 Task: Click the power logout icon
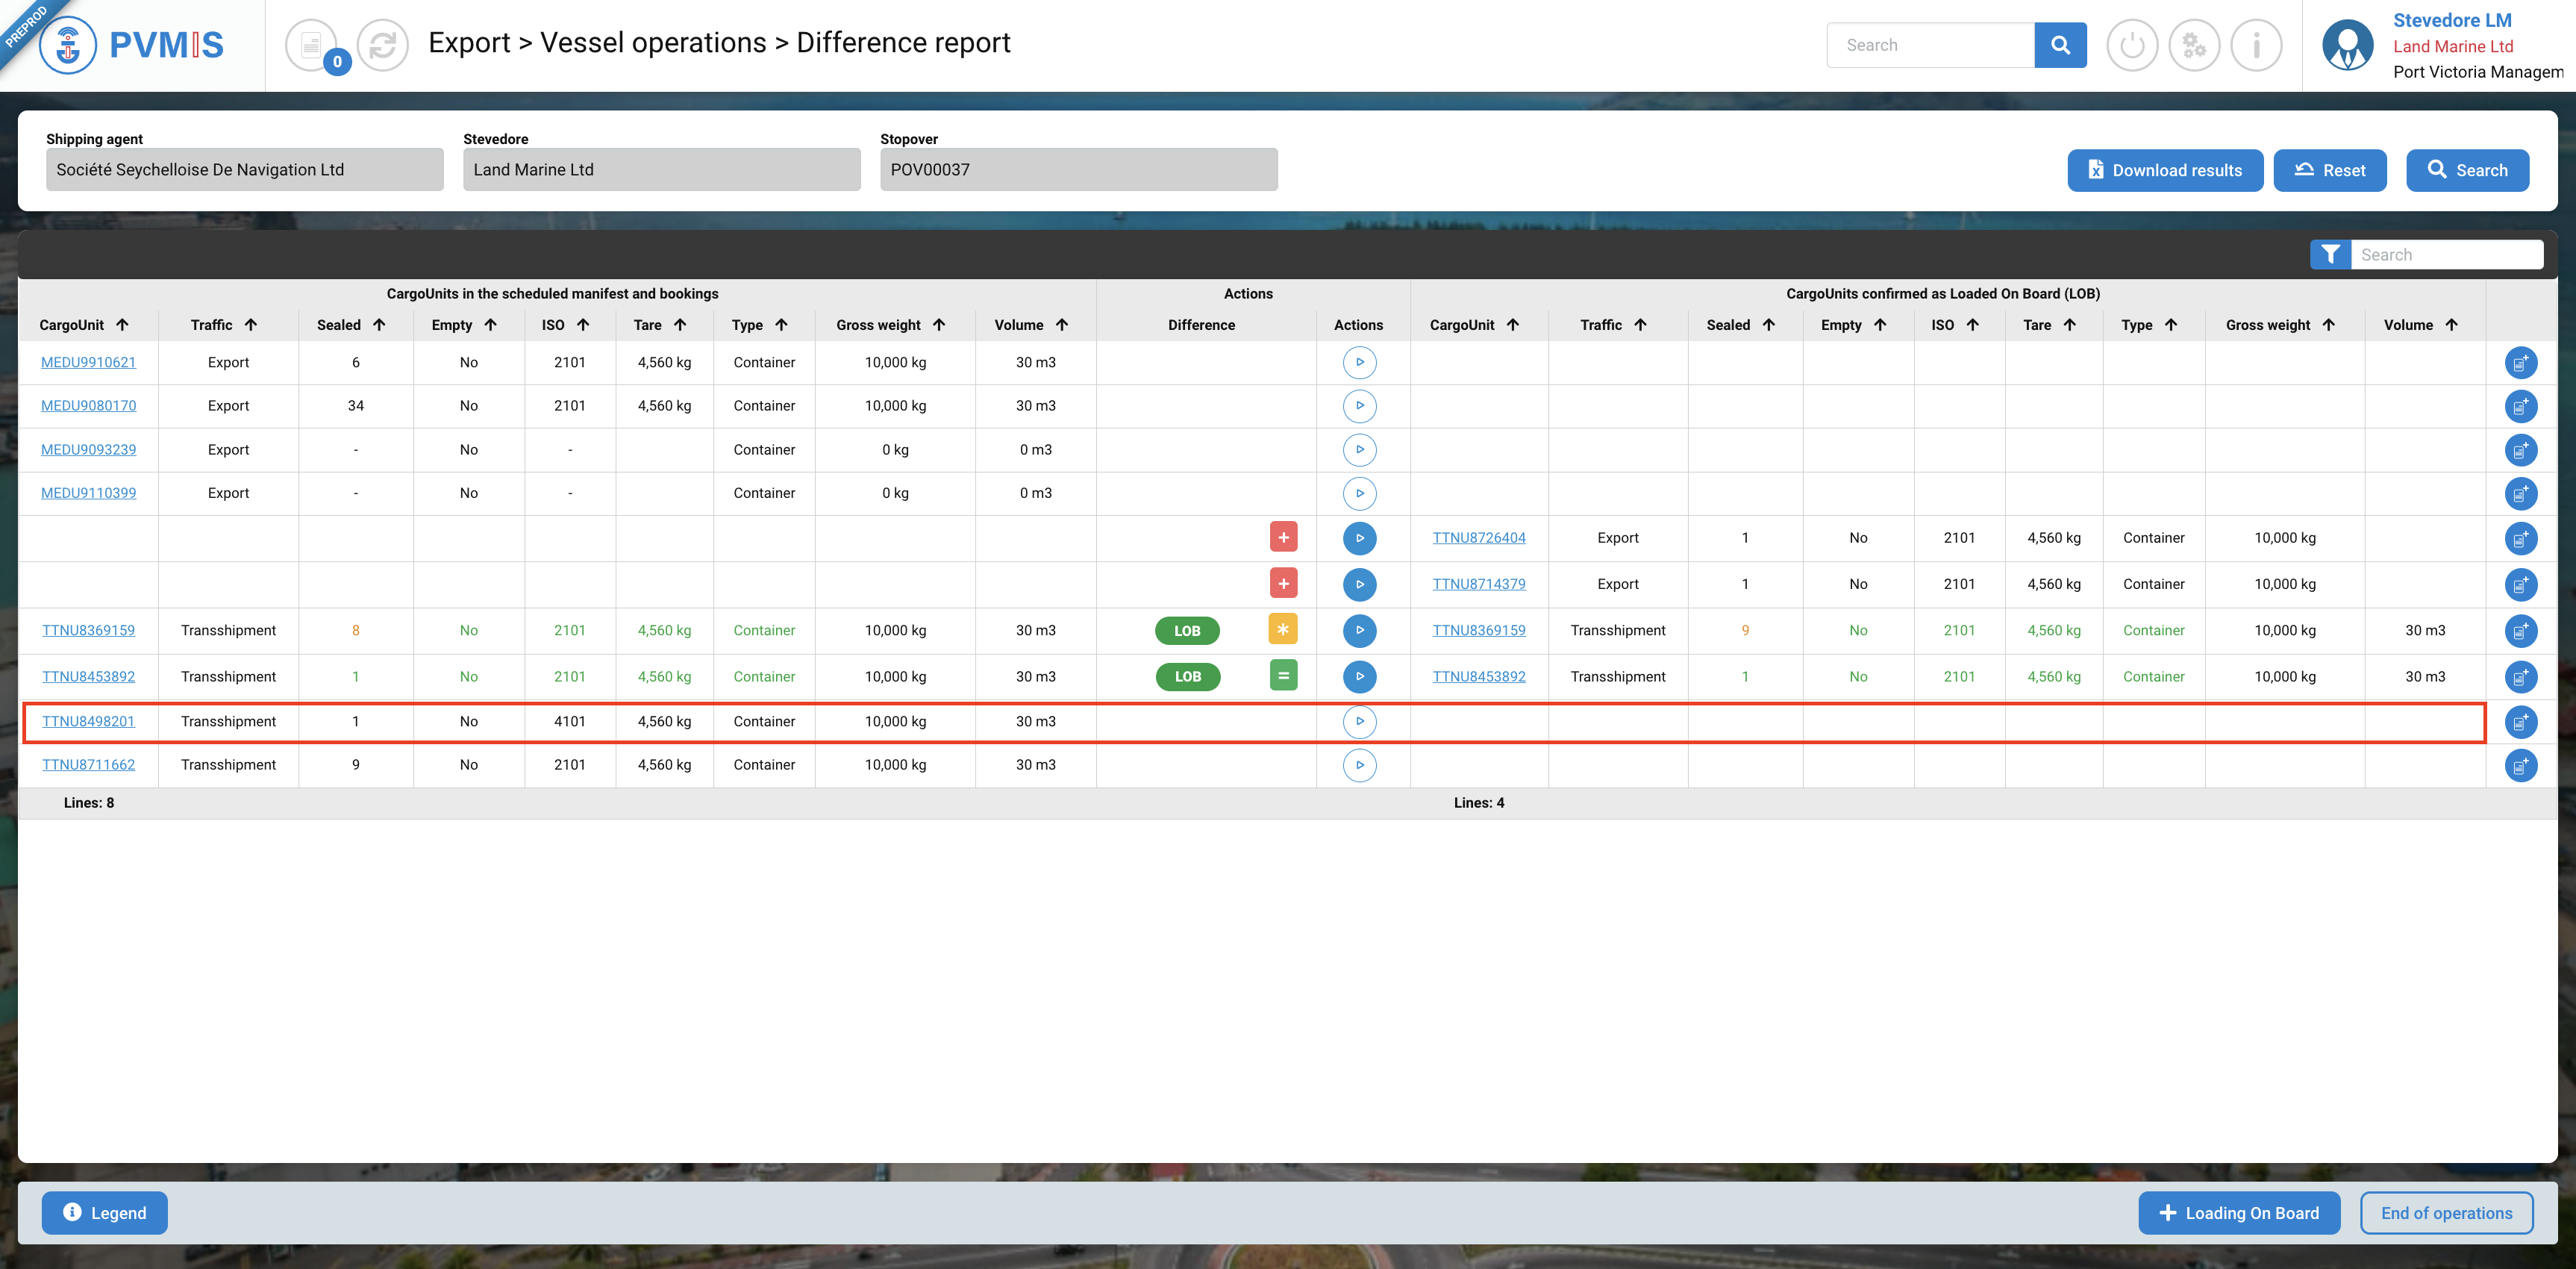2131,45
